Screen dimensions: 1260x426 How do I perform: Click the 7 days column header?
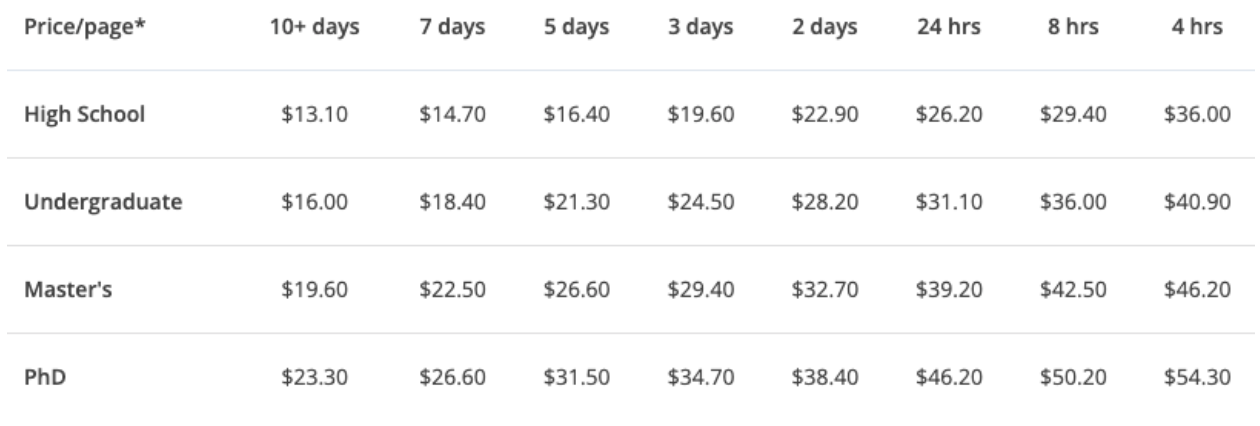(454, 28)
